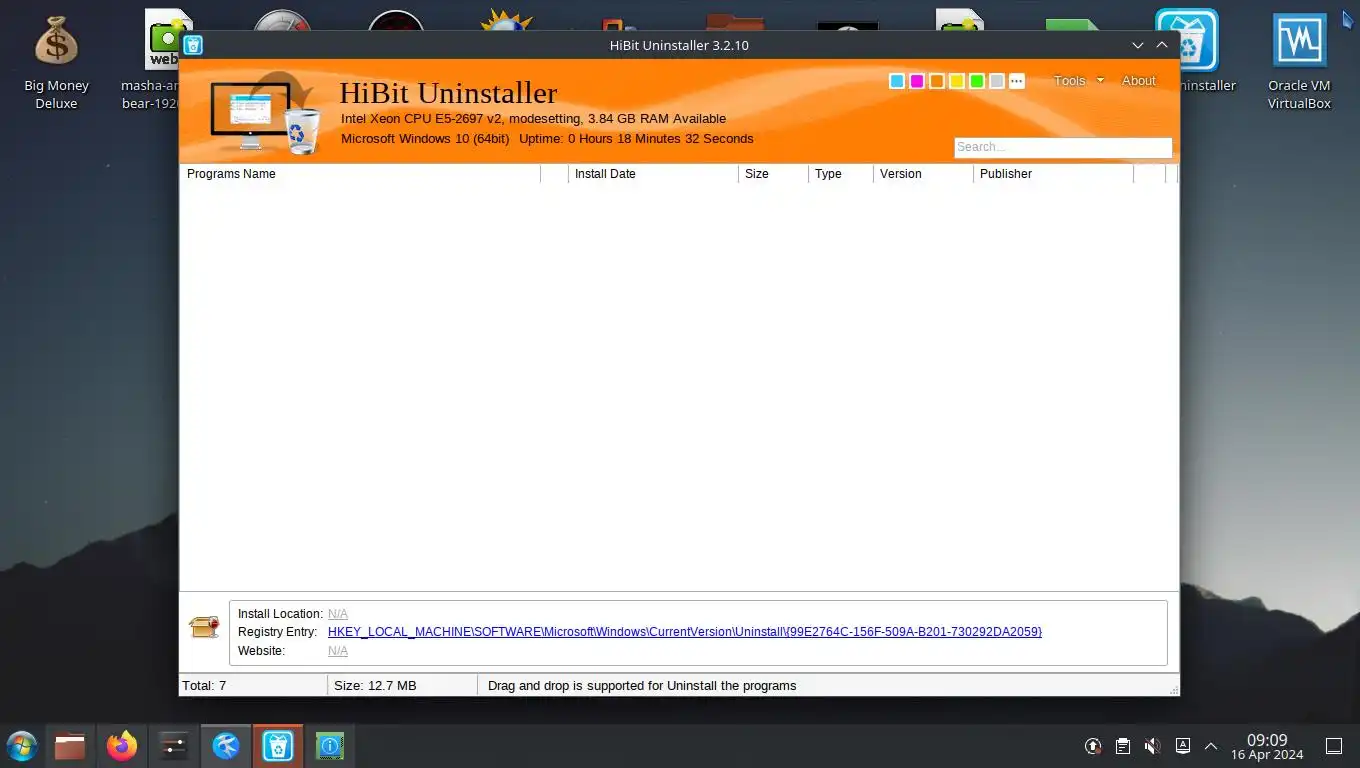Sort by Version column header
Image resolution: width=1360 pixels, height=768 pixels.
point(923,174)
